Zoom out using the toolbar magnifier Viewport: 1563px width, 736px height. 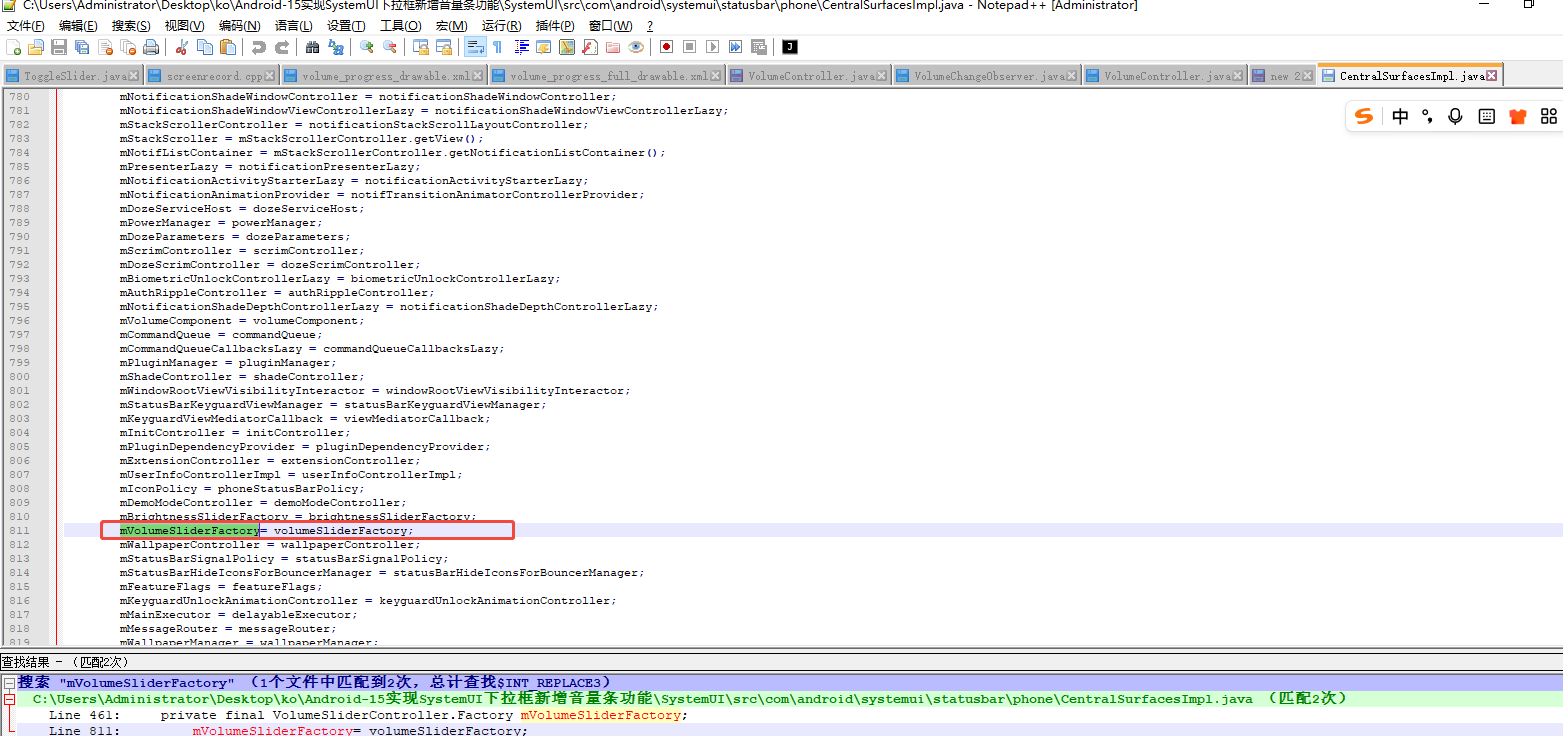pos(390,47)
